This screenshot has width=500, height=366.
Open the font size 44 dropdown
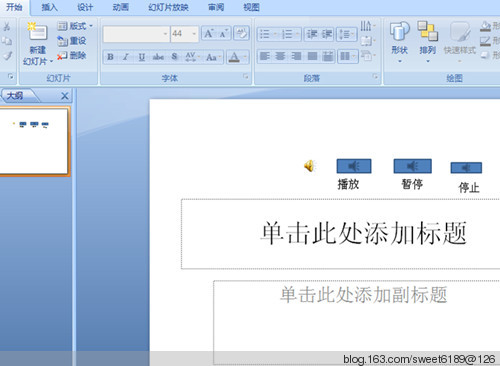[x=194, y=34]
